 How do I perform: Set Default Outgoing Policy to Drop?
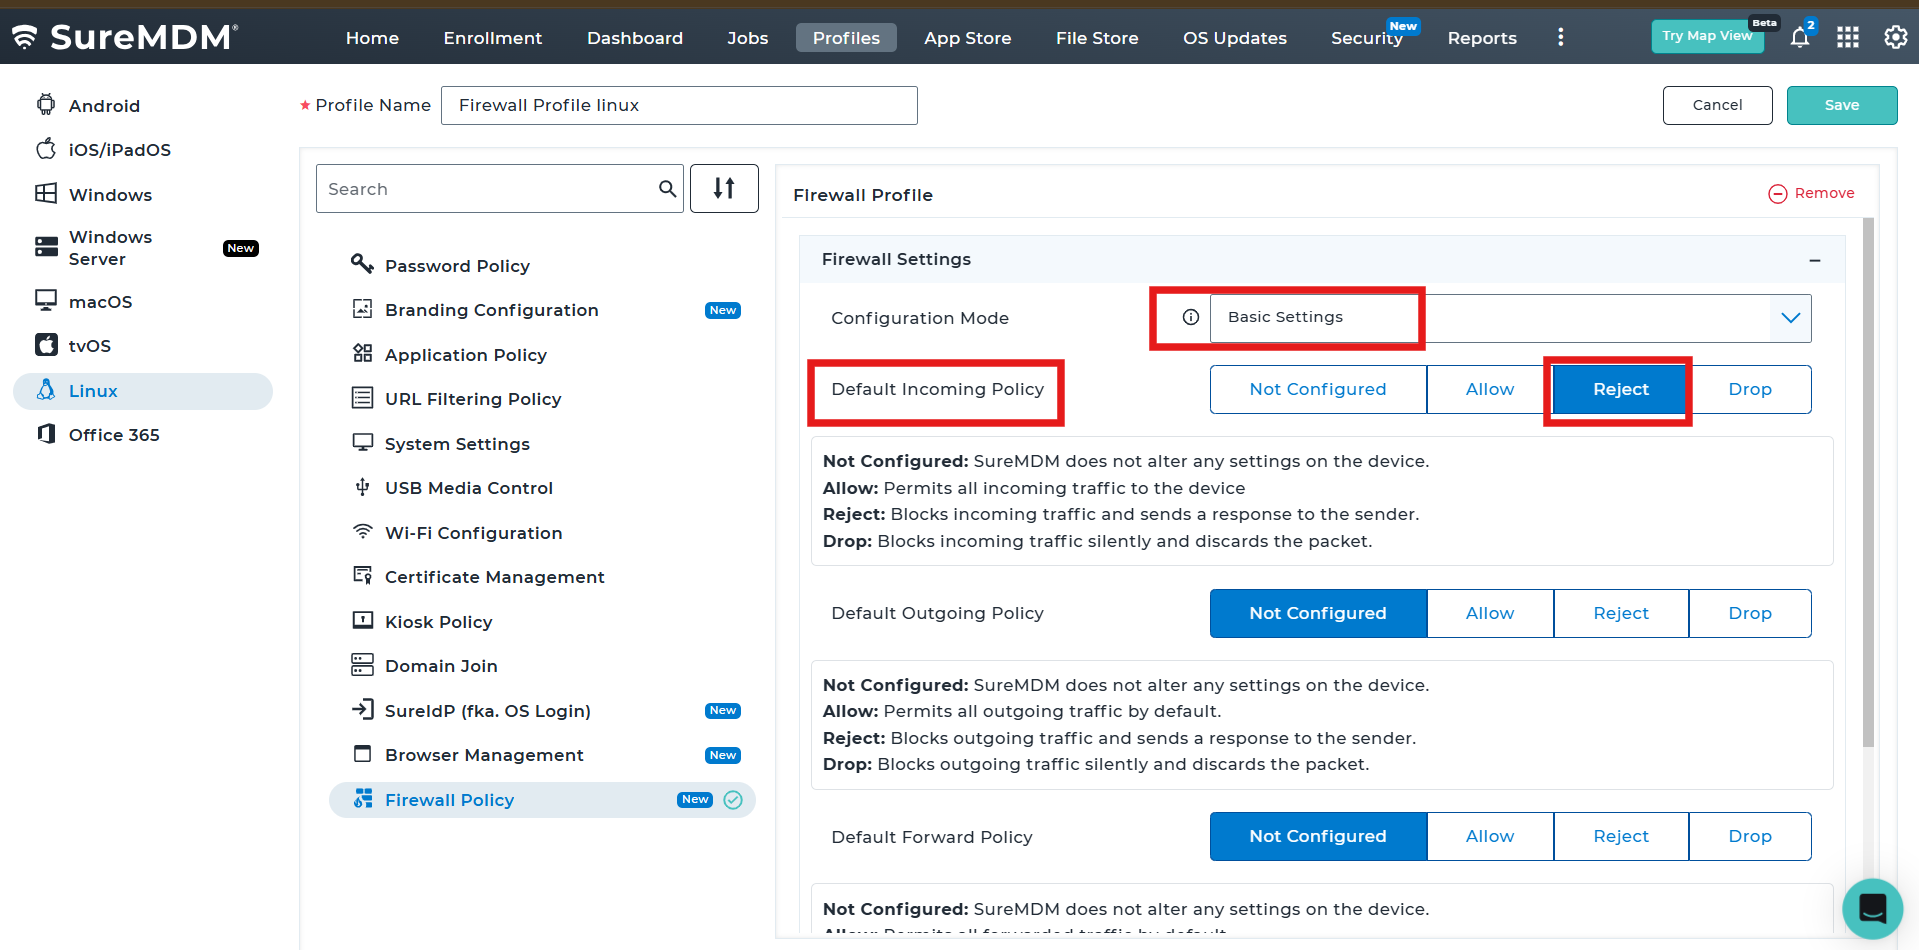1750,613
